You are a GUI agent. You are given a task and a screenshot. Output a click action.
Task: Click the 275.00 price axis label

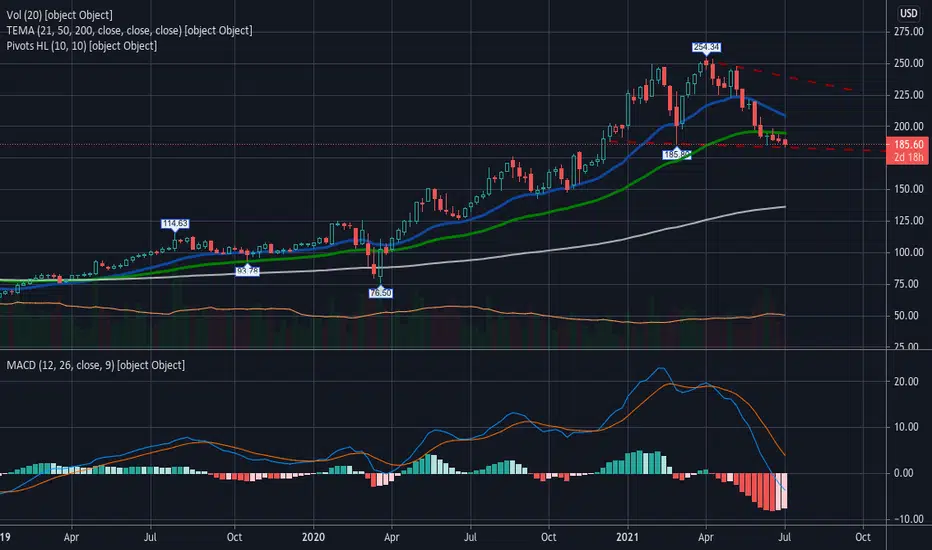(908, 32)
